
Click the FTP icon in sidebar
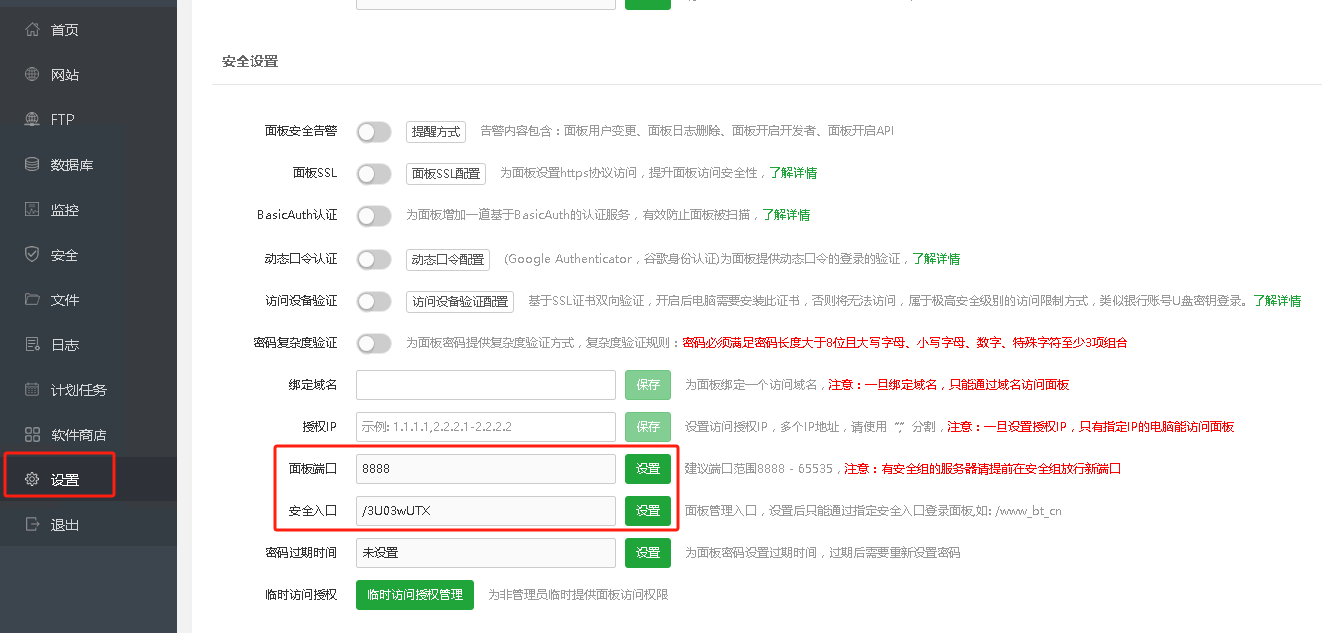point(32,120)
